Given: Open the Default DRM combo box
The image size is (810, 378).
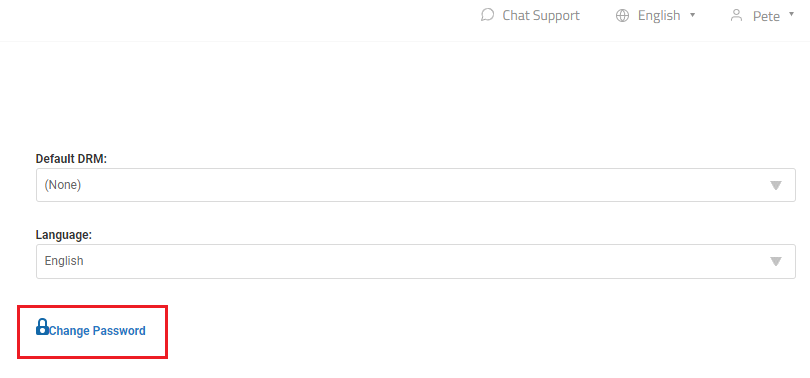Looking at the screenshot, I should pos(415,185).
